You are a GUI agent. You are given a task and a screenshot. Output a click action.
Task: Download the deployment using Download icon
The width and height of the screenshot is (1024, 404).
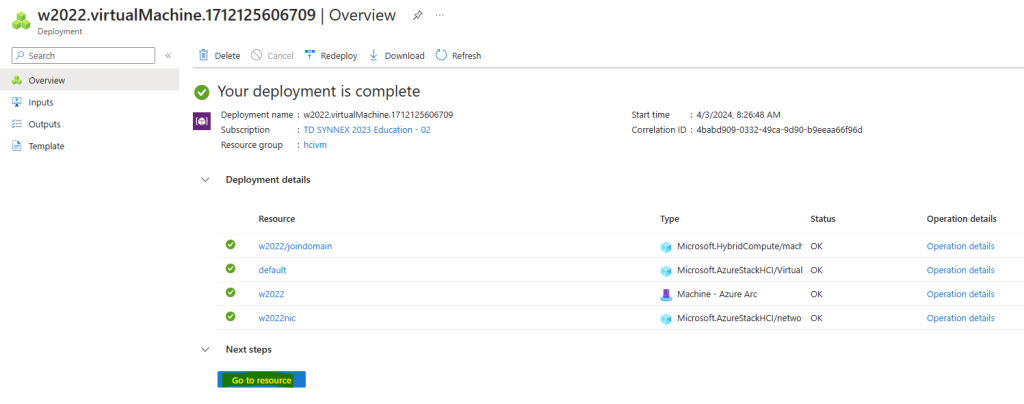pos(374,55)
